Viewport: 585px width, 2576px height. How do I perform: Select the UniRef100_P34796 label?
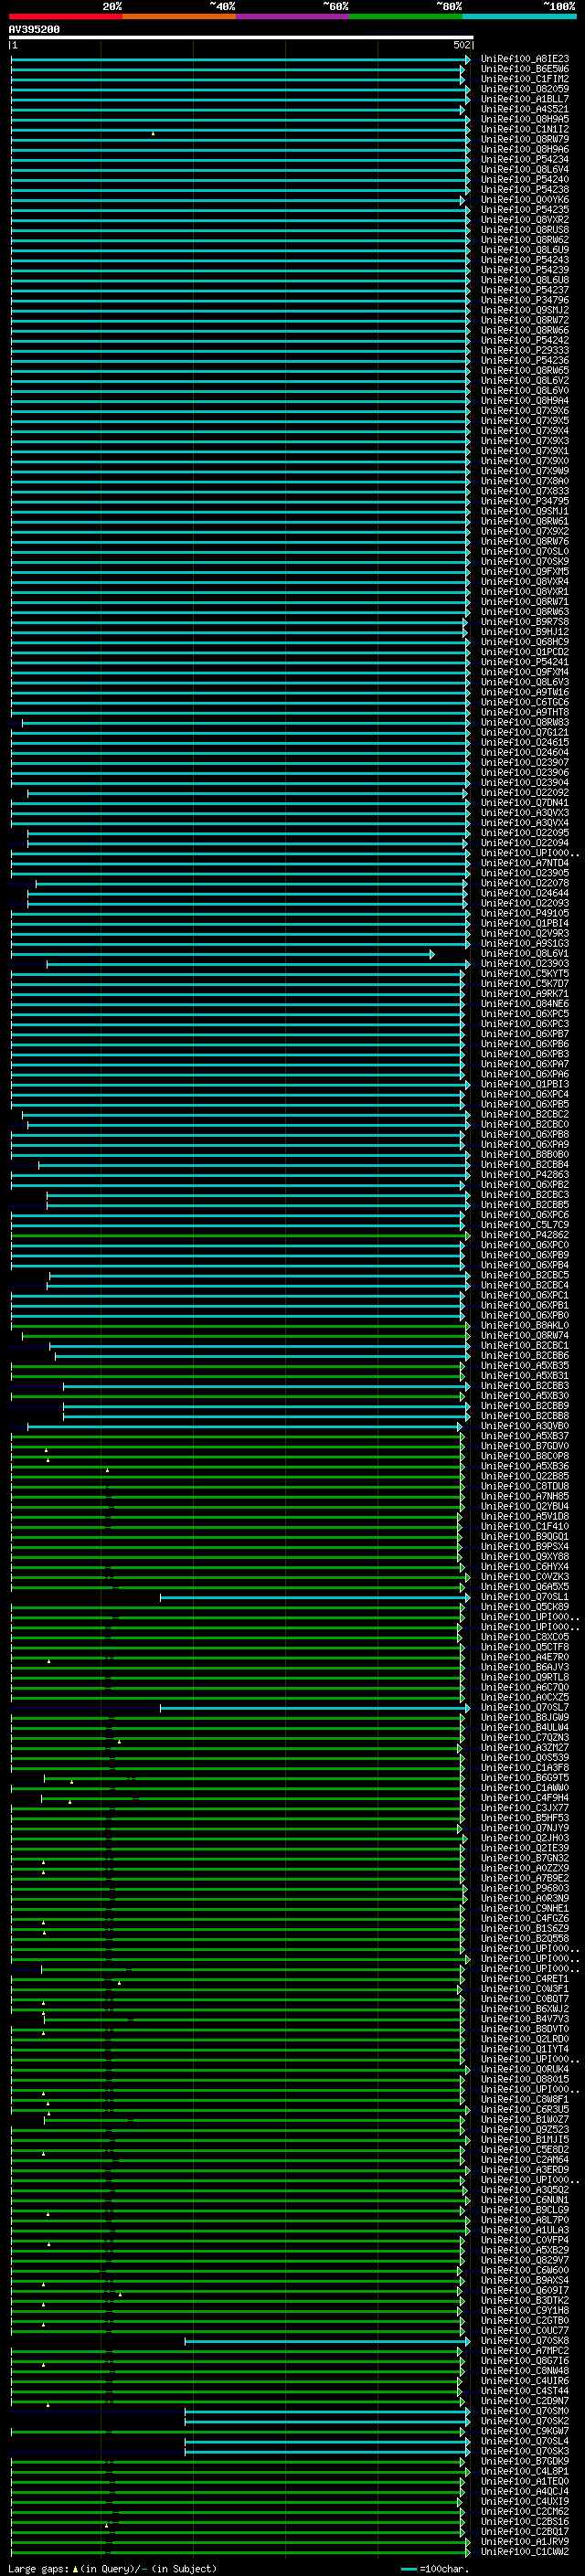tap(525, 300)
